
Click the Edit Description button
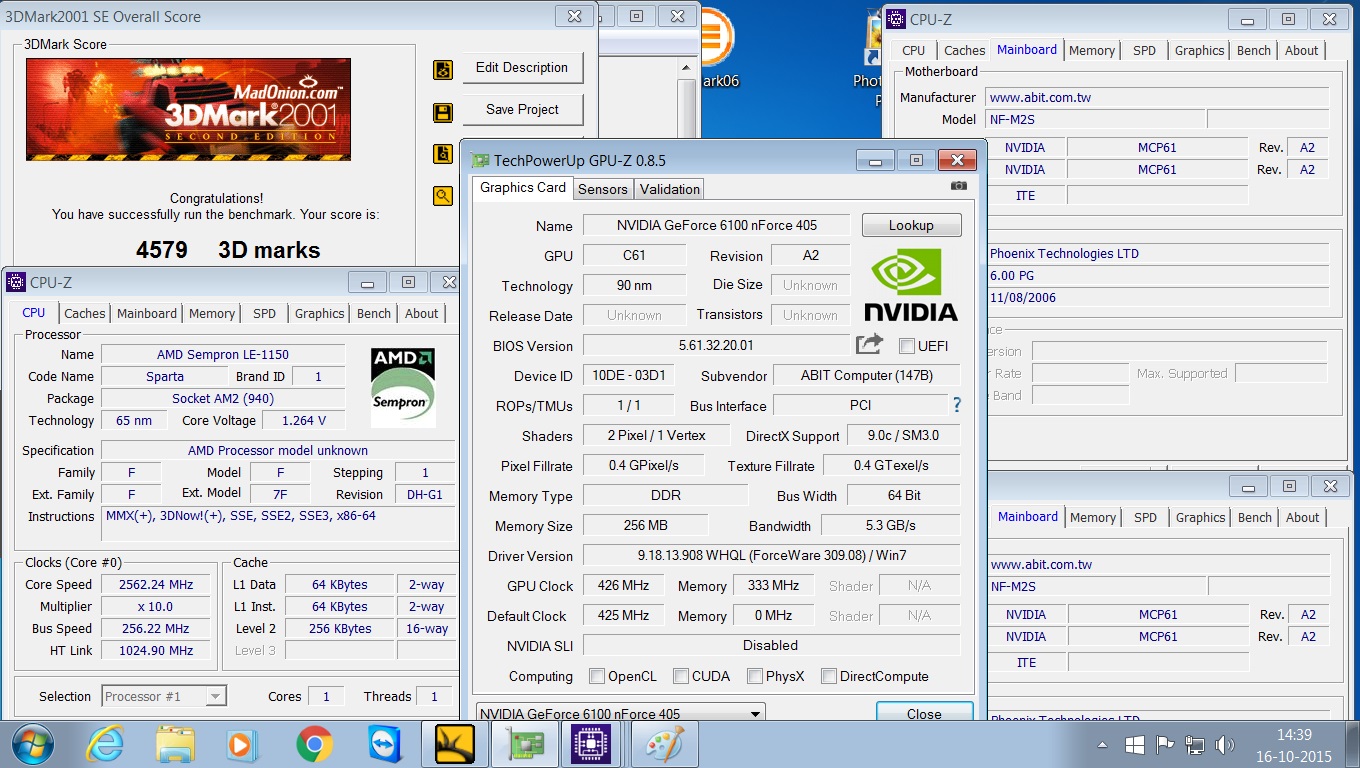(x=522, y=67)
